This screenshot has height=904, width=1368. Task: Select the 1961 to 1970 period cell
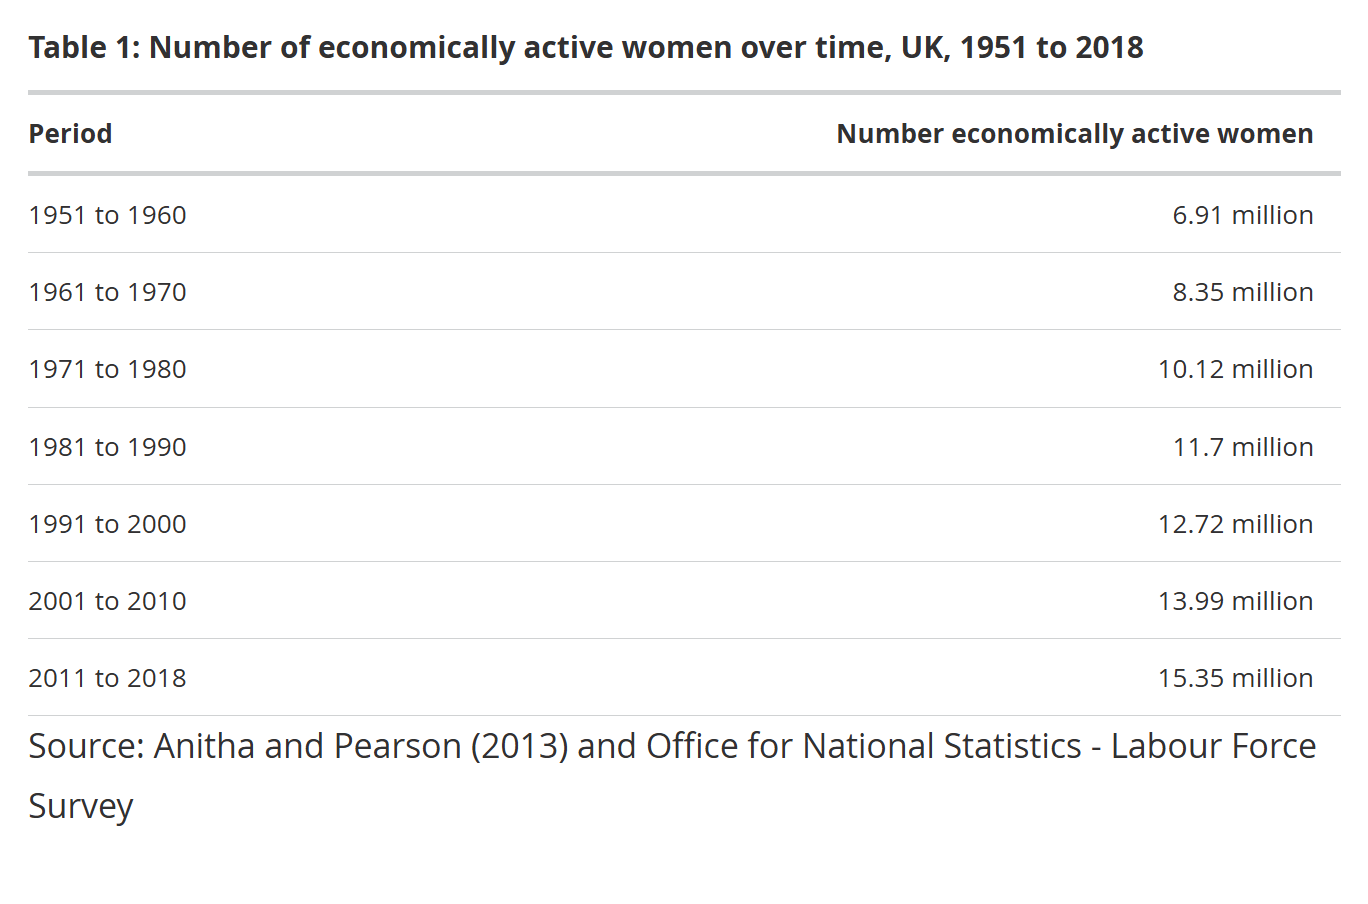pos(107,292)
